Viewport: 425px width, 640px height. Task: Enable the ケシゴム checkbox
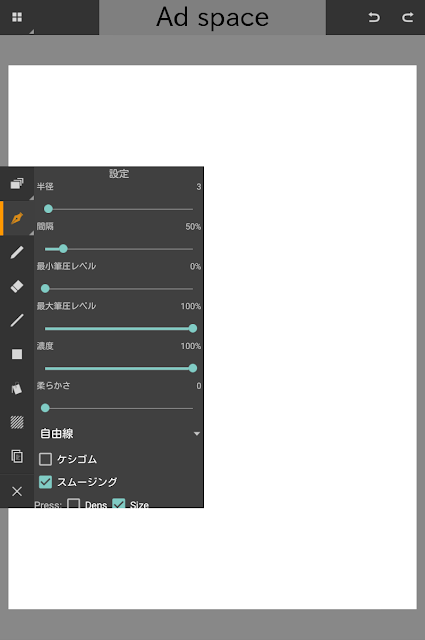(x=45, y=459)
